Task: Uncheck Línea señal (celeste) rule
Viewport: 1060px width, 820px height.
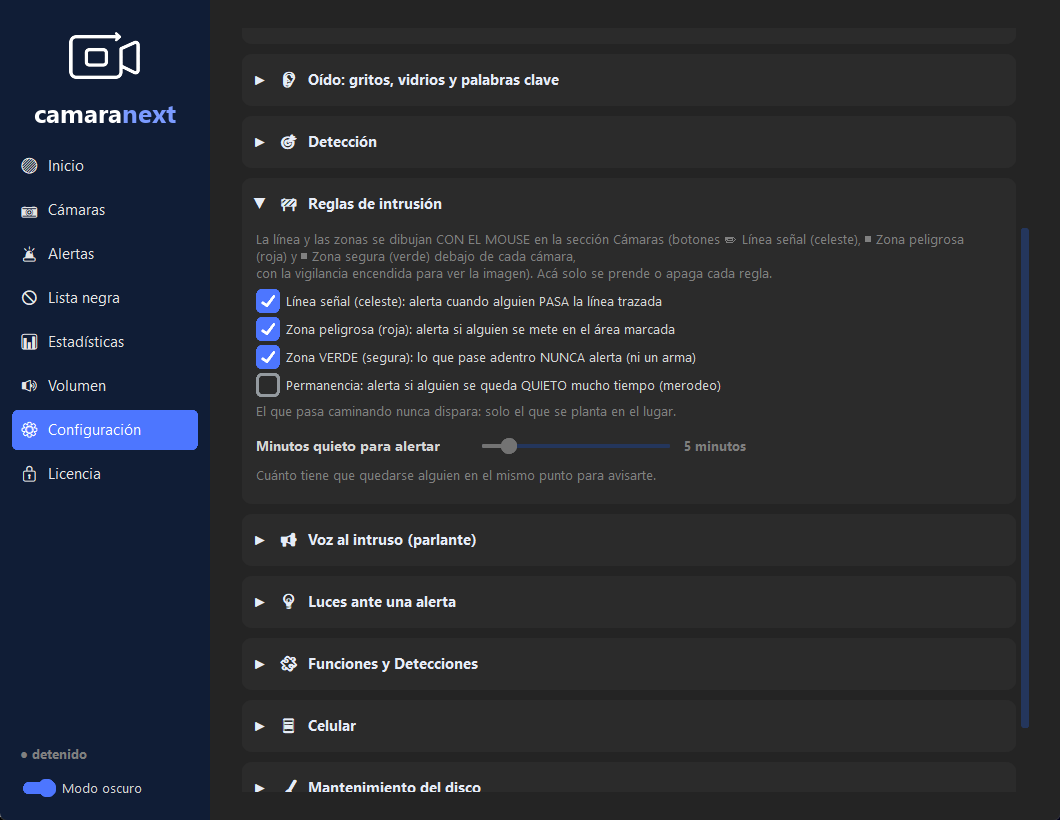Action: (268, 302)
